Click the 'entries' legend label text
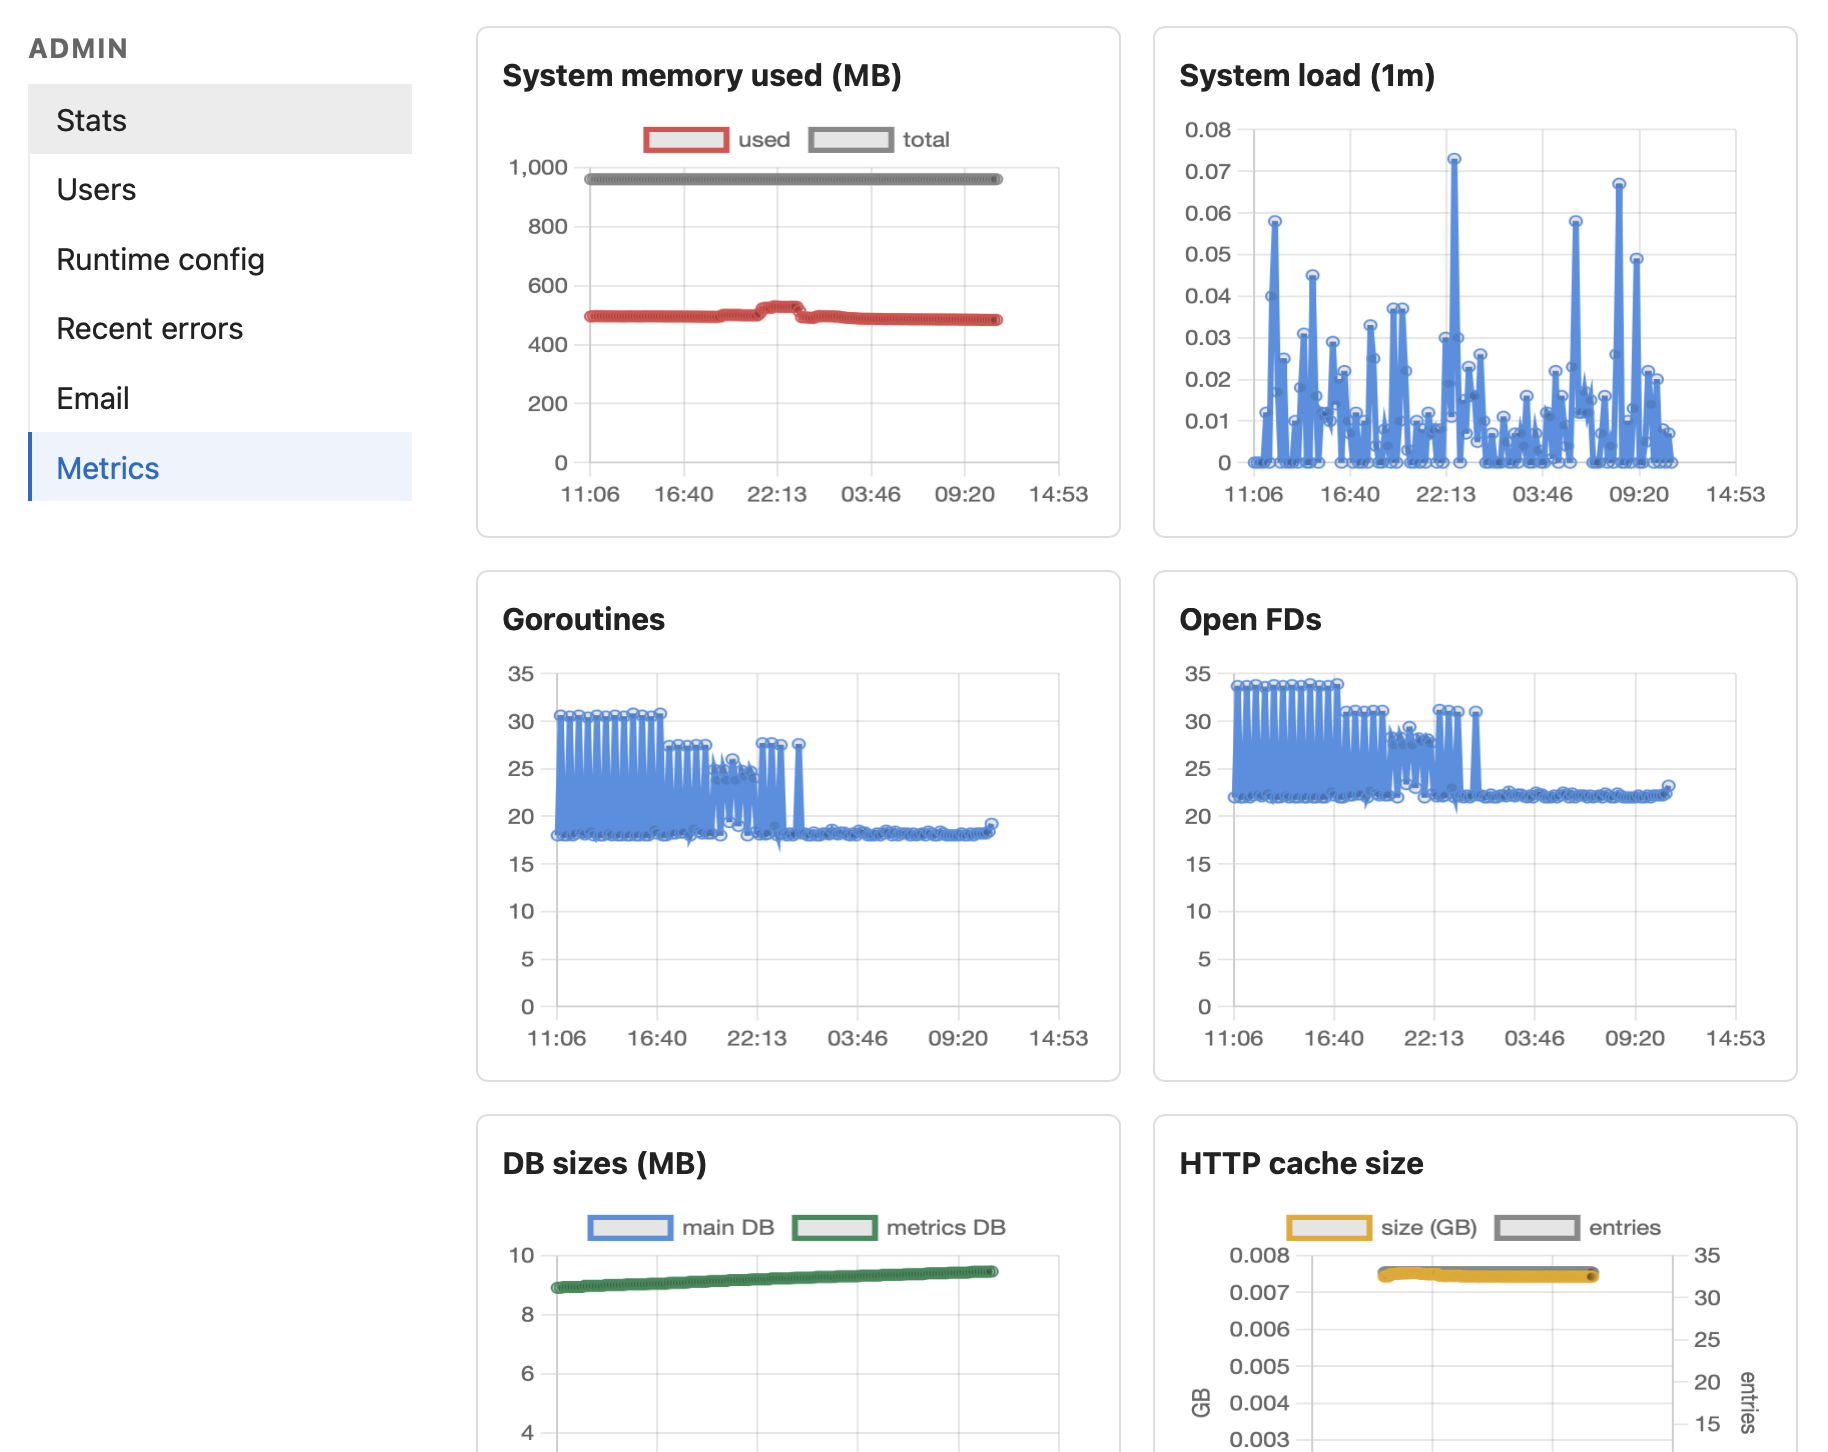Viewport: 1828px width, 1452px height. [x=1625, y=1228]
